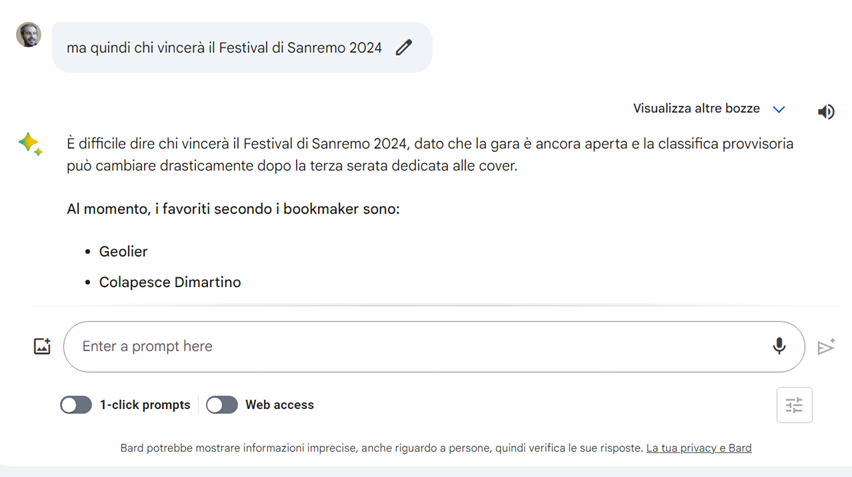The height and width of the screenshot is (477, 852).
Task: Expand the drafts chevron arrow
Action: click(x=779, y=109)
